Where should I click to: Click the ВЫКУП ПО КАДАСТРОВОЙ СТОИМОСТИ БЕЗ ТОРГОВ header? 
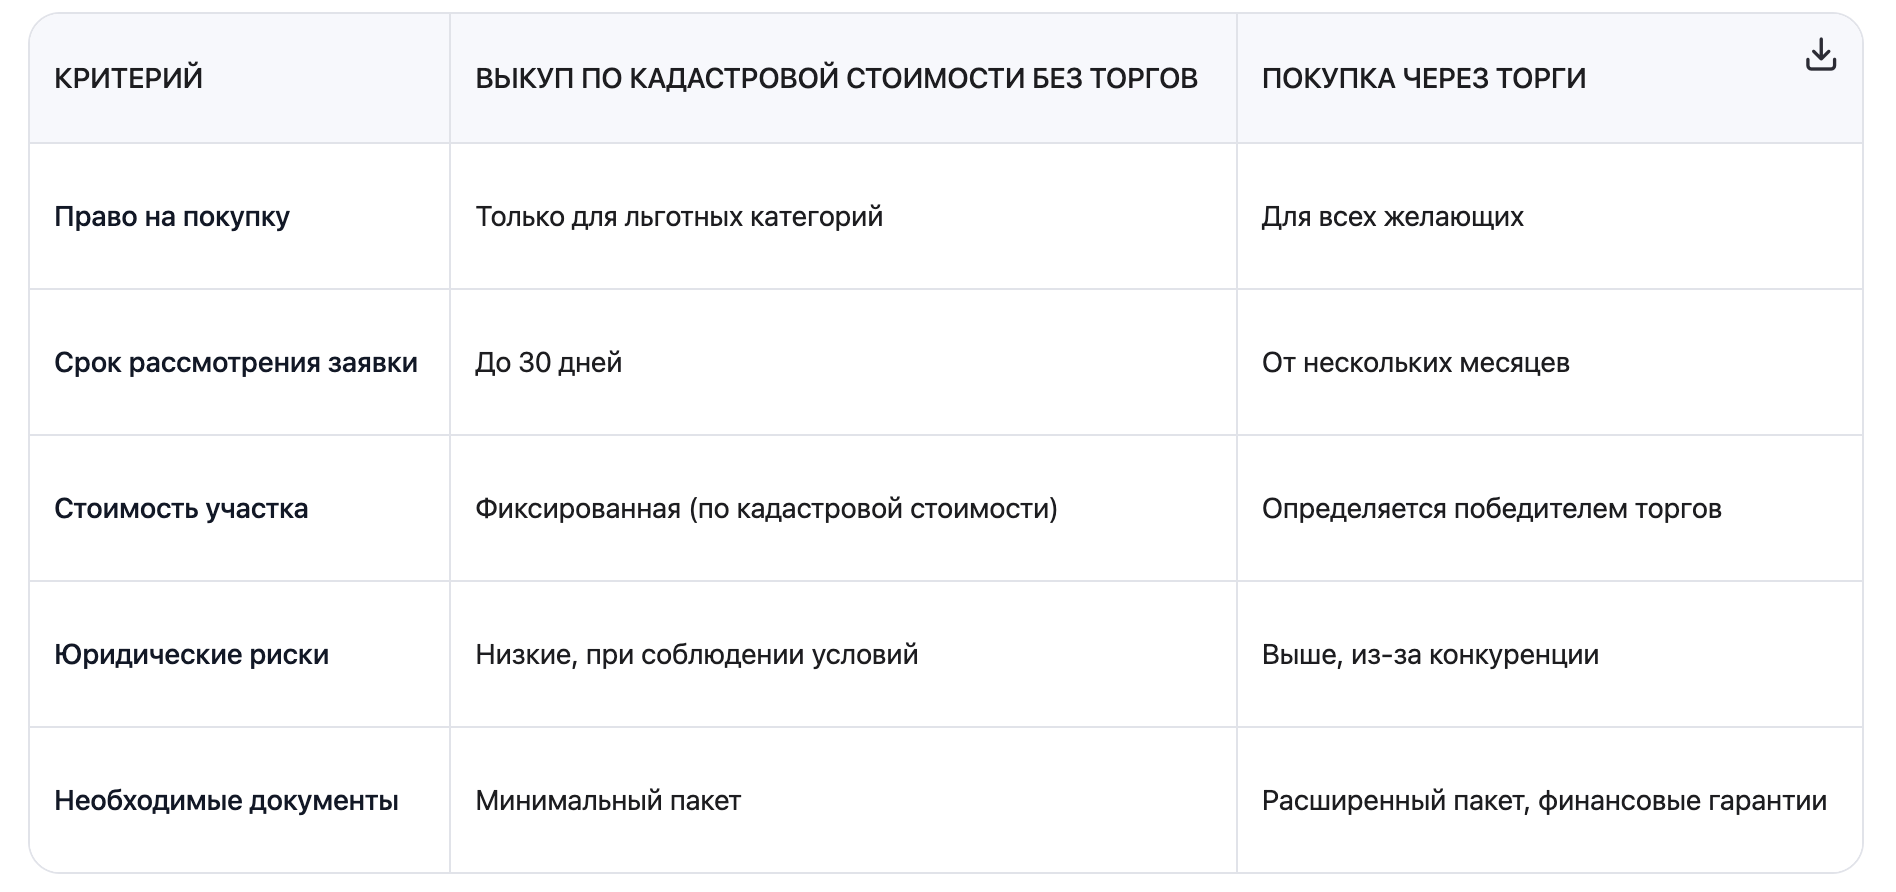(836, 78)
